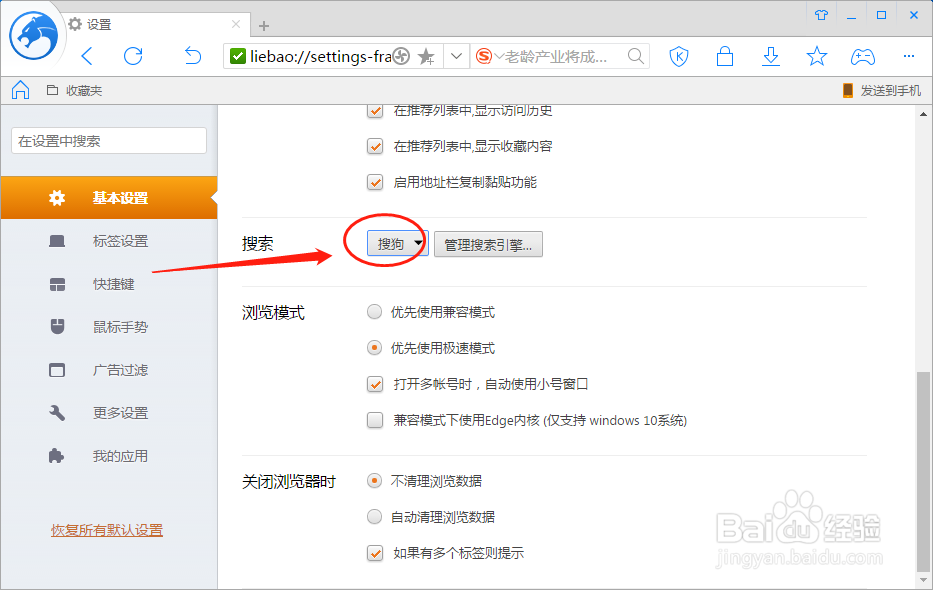The image size is (933, 590).
Task: Enable 兼容模式下使用Edge内核 checkbox
Action: click(375, 420)
